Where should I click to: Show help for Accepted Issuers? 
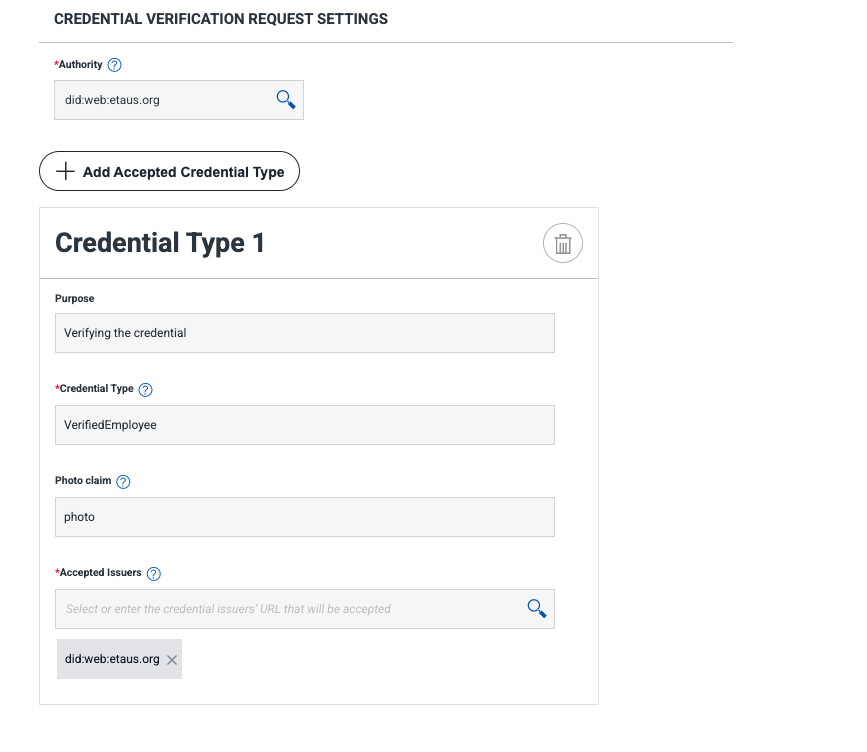154,573
